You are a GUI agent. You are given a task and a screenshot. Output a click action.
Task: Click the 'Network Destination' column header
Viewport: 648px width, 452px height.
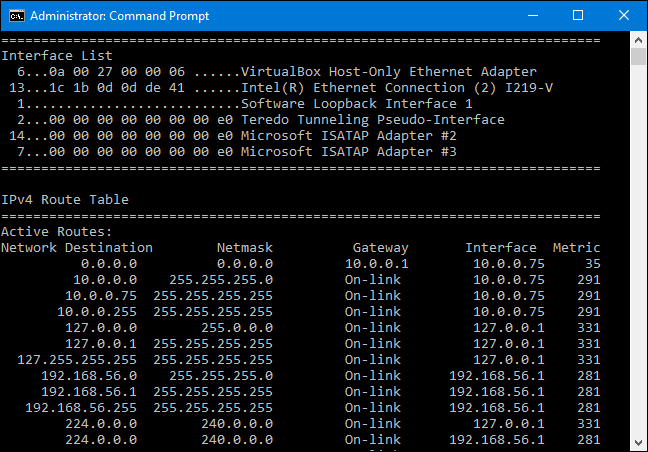77,247
